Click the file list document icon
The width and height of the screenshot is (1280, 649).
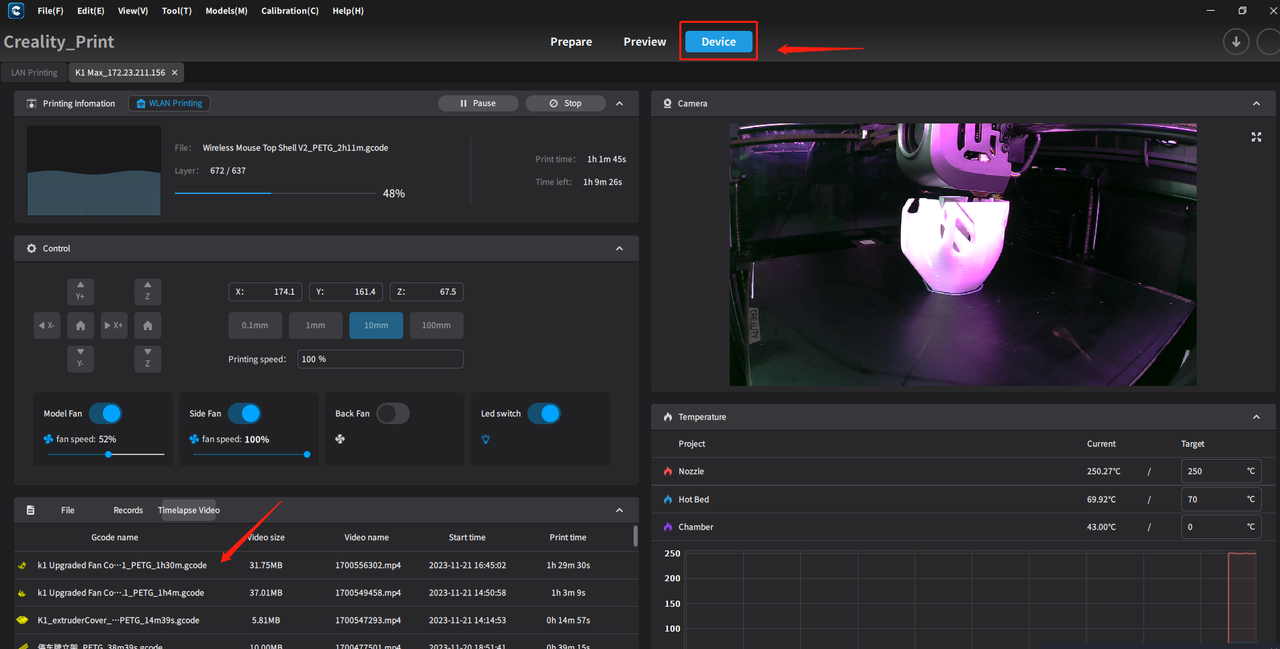pyautogui.click(x=30, y=510)
